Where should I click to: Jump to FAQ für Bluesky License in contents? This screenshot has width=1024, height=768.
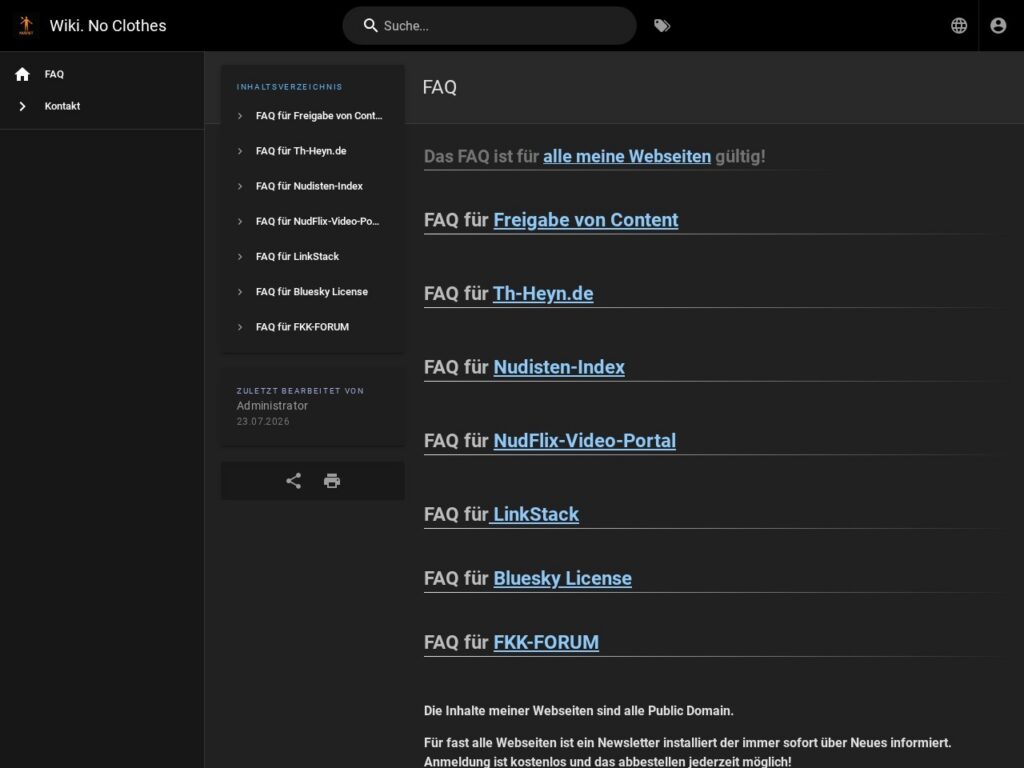312,292
